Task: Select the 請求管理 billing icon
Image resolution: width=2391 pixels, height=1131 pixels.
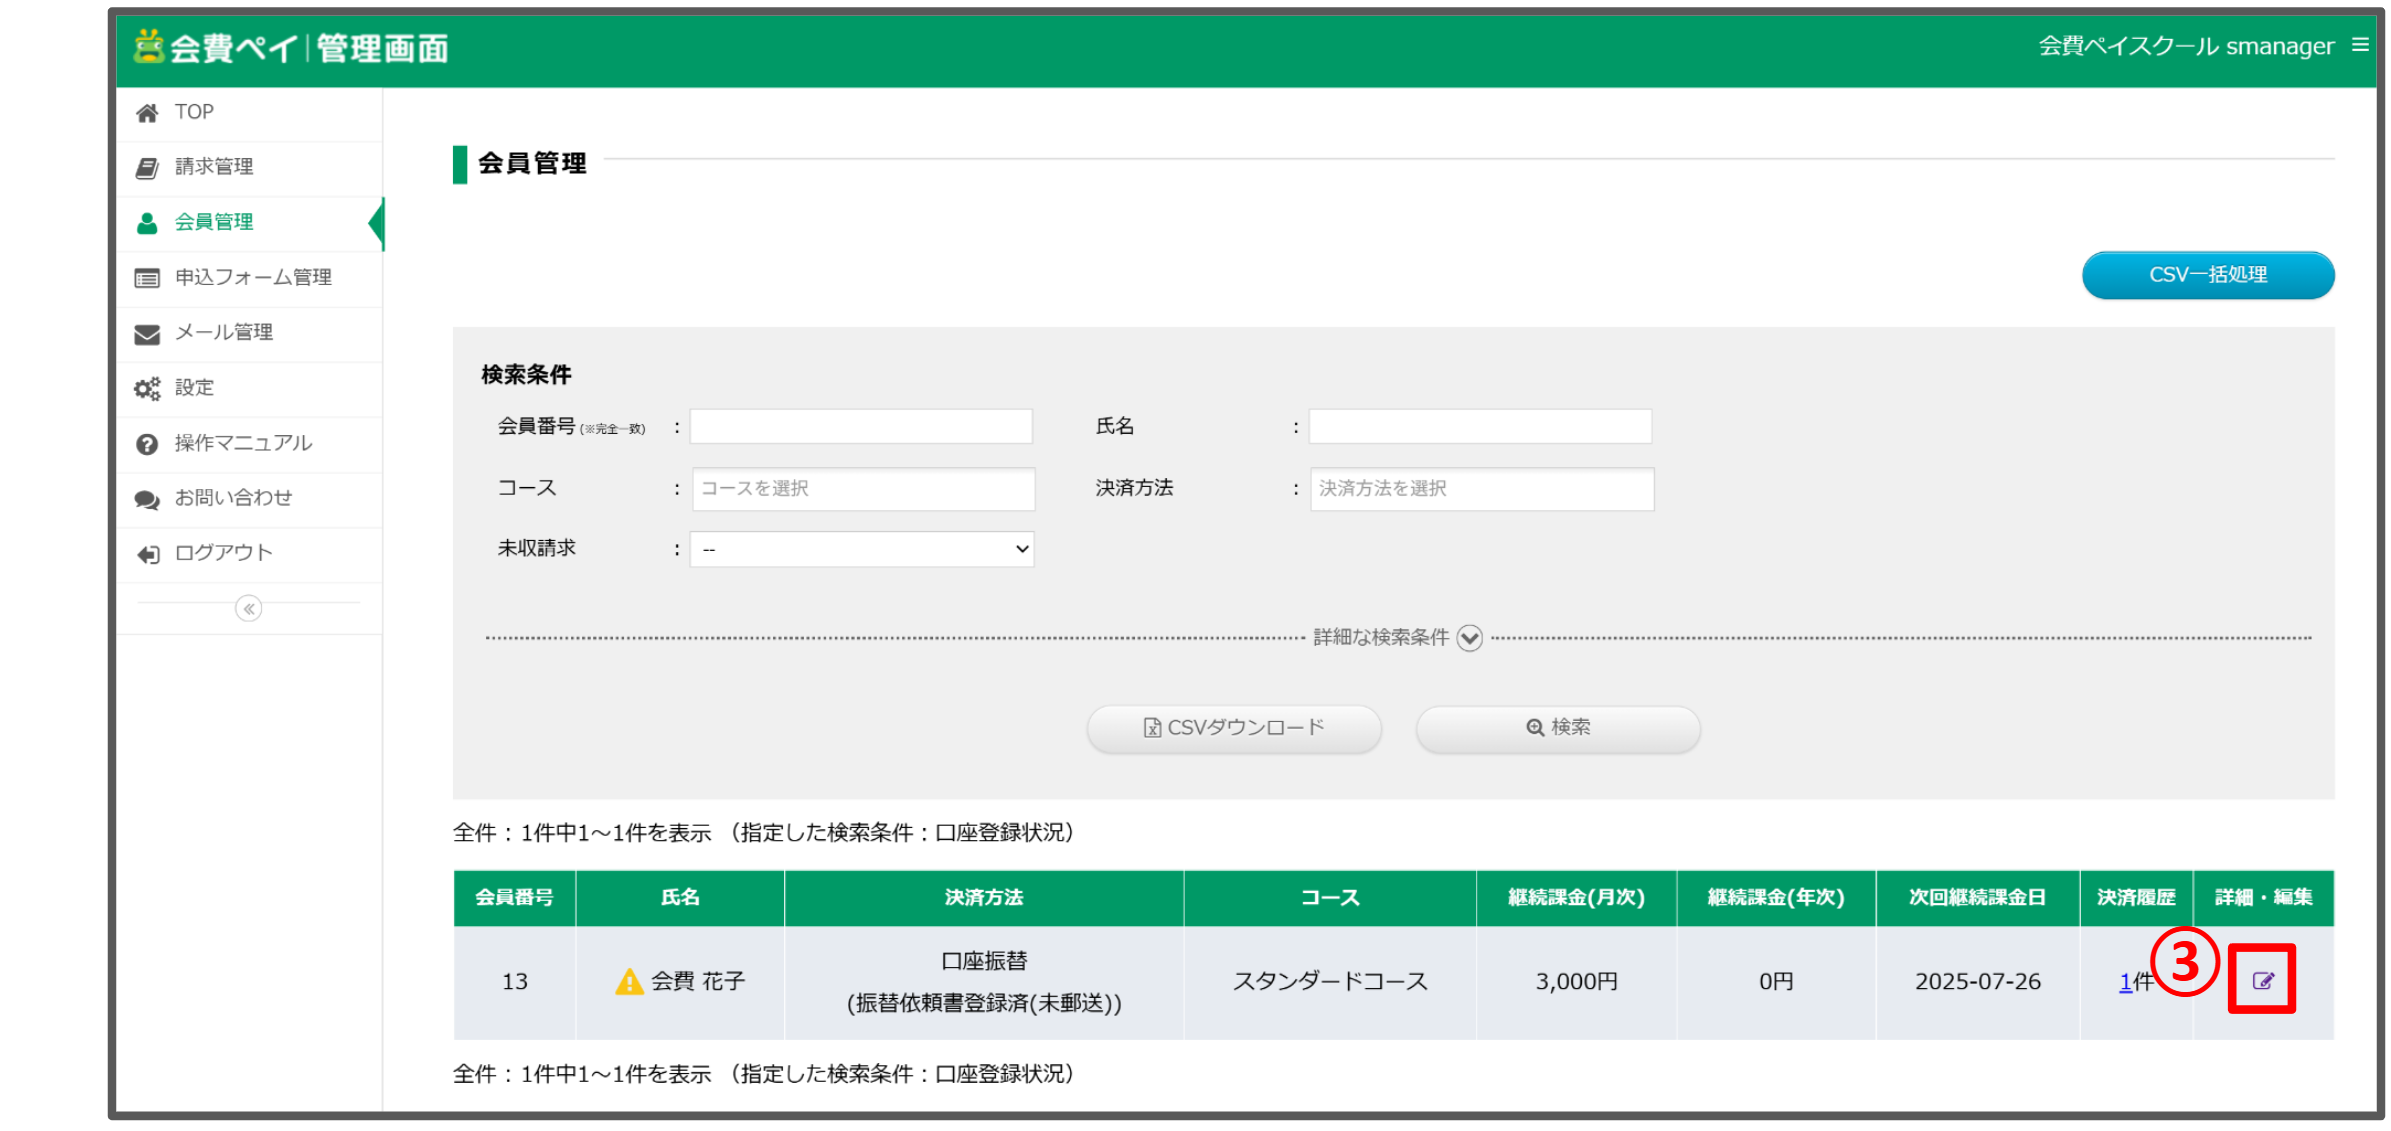Action: pos(147,167)
